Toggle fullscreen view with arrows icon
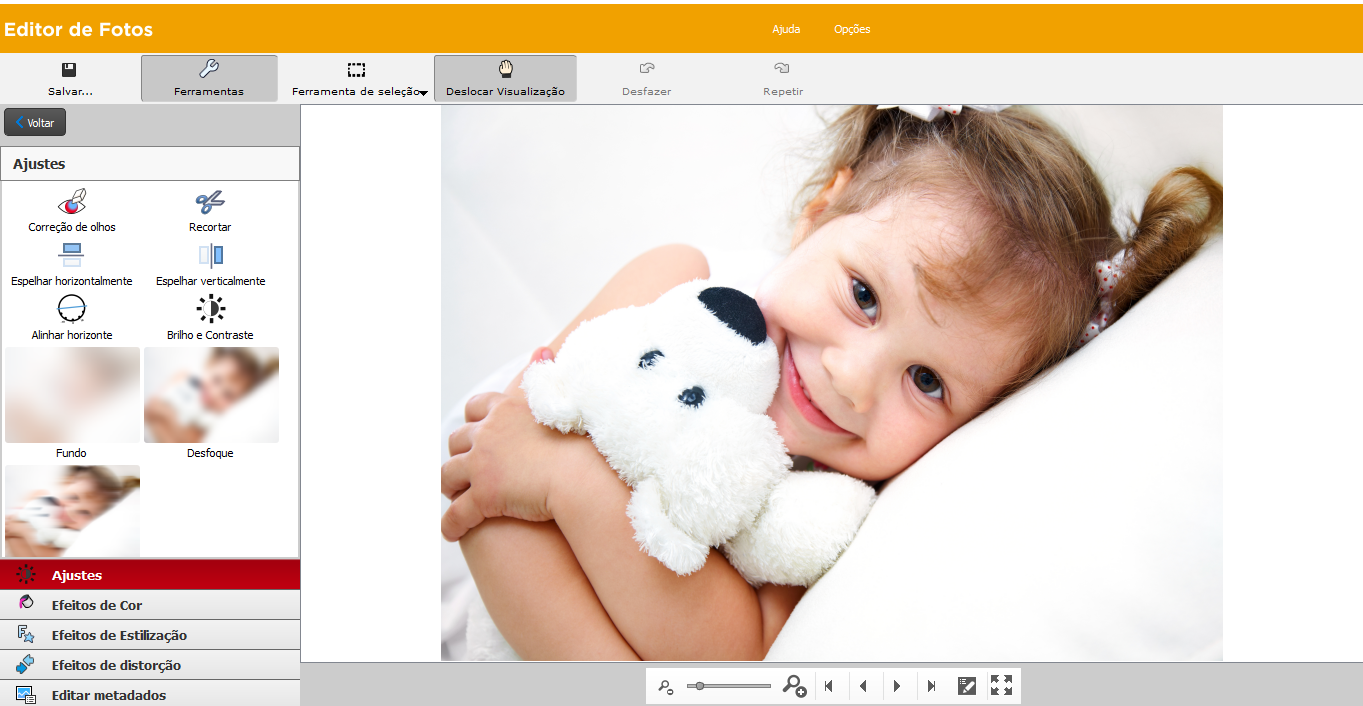The image size is (1363, 706). [x=1001, y=685]
